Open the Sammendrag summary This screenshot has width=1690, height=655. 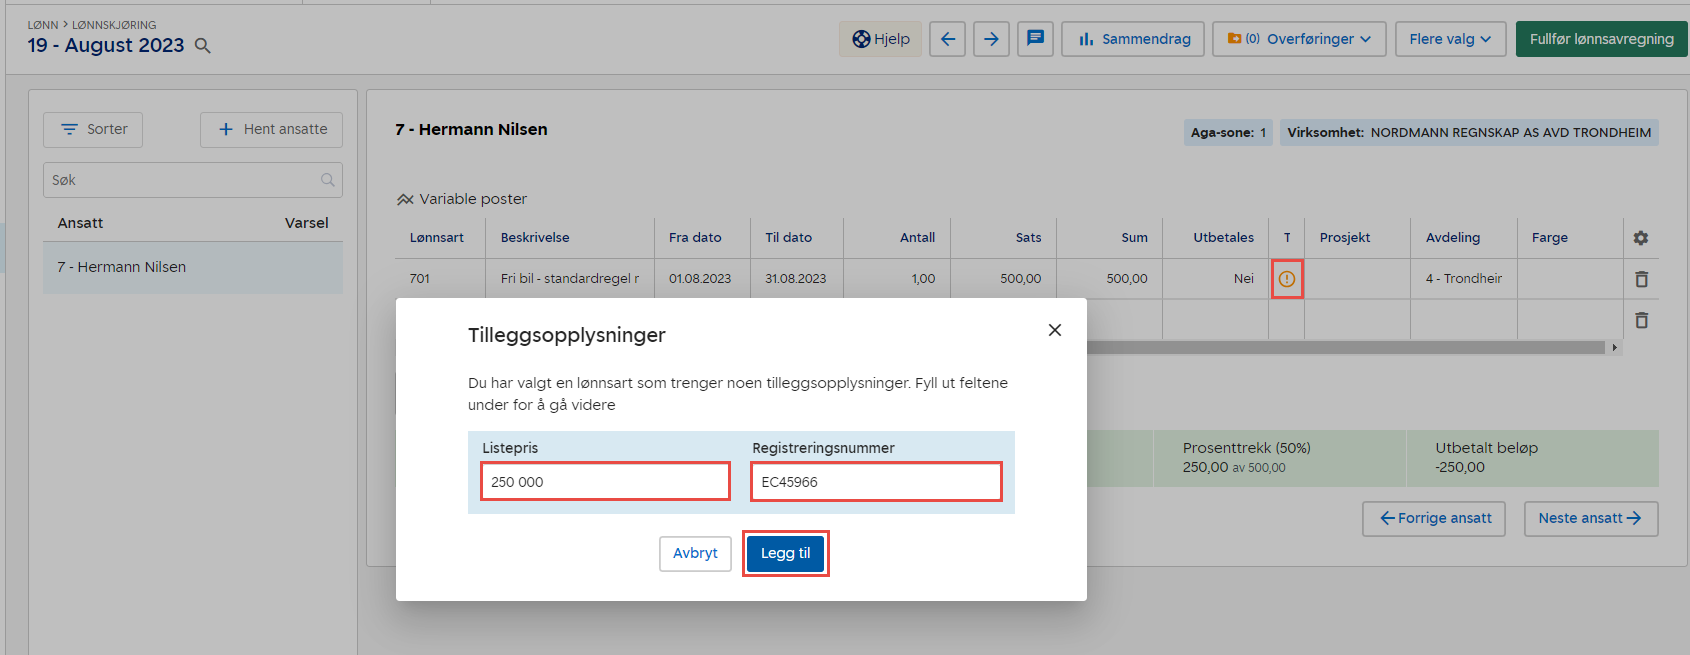click(1132, 39)
